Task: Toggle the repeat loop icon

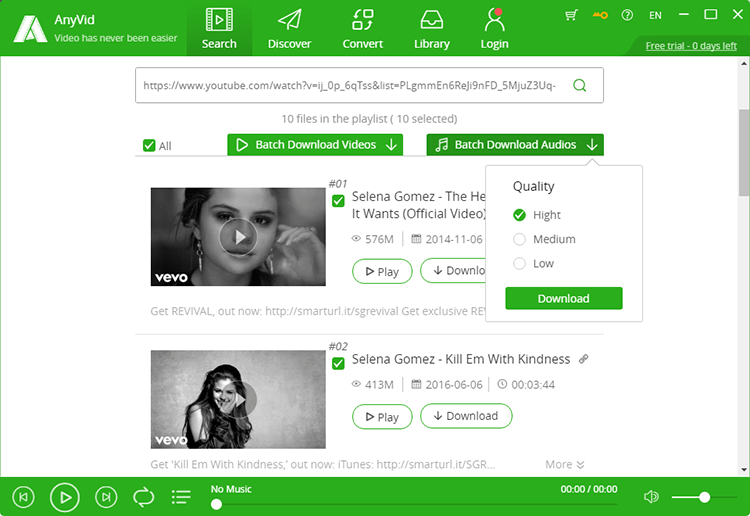Action: click(x=143, y=497)
